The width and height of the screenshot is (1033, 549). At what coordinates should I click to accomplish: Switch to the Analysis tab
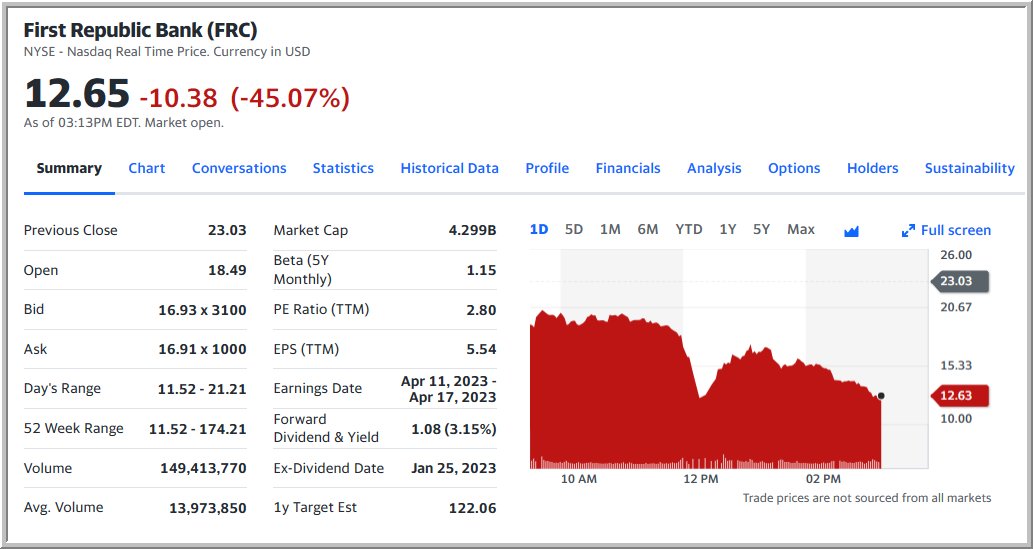tap(714, 168)
